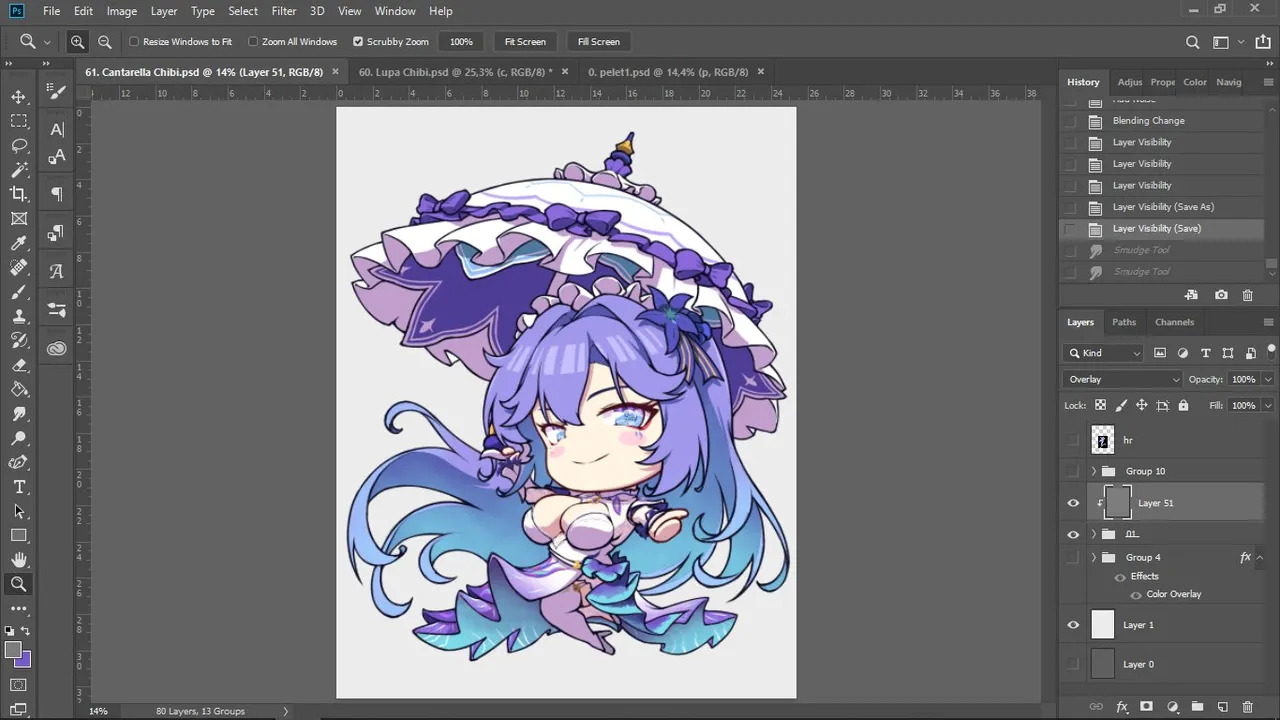This screenshot has height=720, width=1280.
Task: Select the Move tool
Action: coord(19,96)
